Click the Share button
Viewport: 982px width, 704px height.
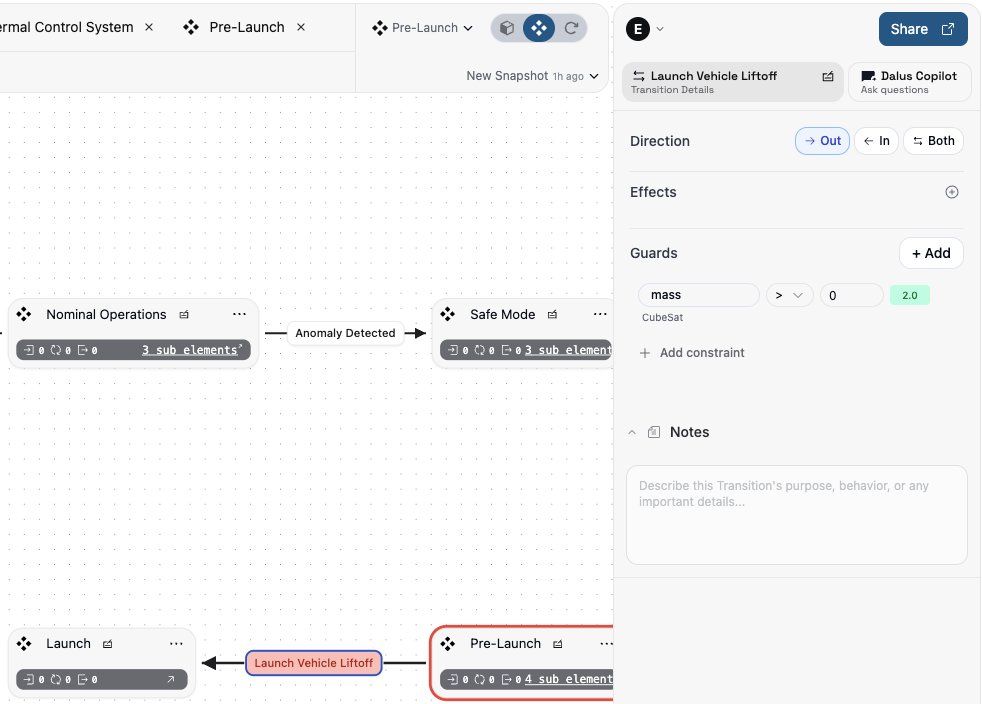922,29
